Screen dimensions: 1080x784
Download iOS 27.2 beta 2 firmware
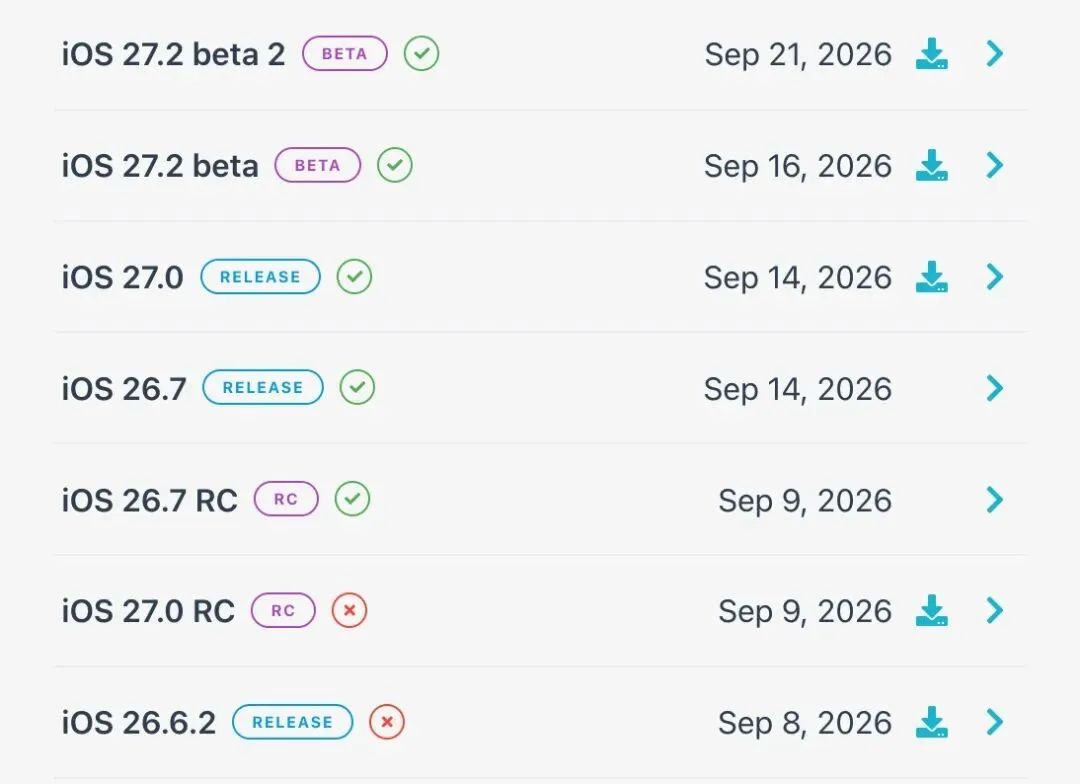click(931, 54)
